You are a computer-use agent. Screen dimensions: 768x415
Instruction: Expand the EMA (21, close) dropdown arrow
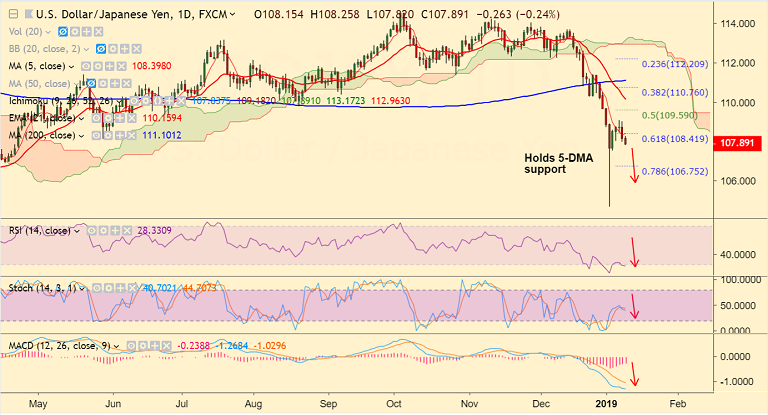click(x=82, y=119)
